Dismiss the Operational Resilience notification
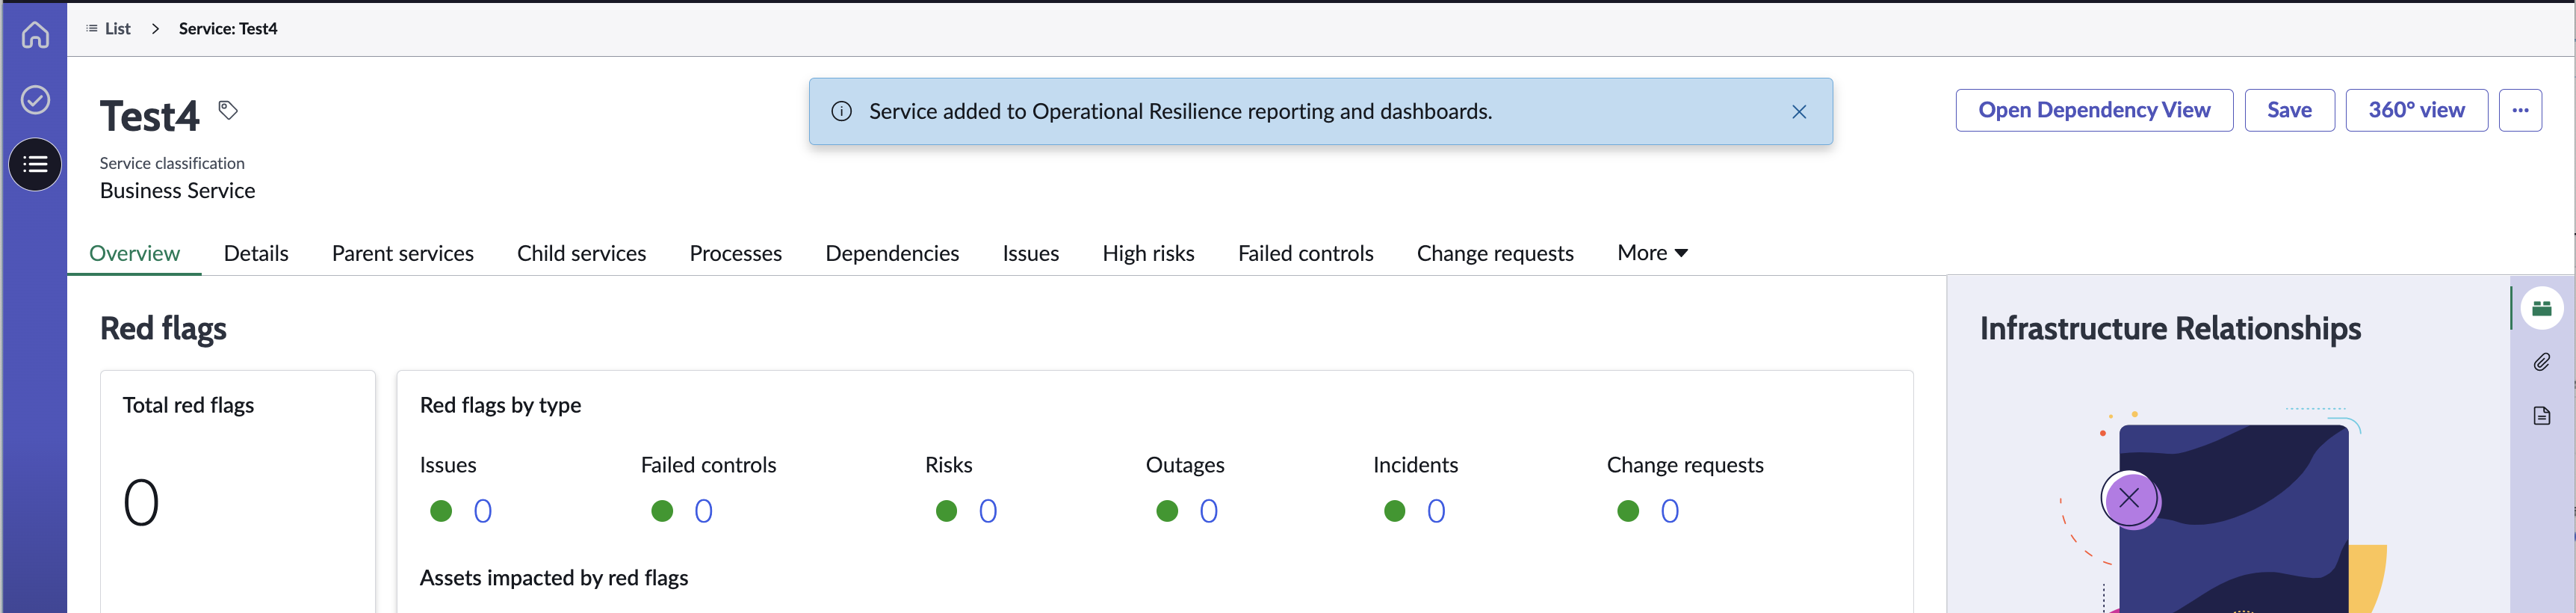2576x613 pixels. [x=1799, y=112]
